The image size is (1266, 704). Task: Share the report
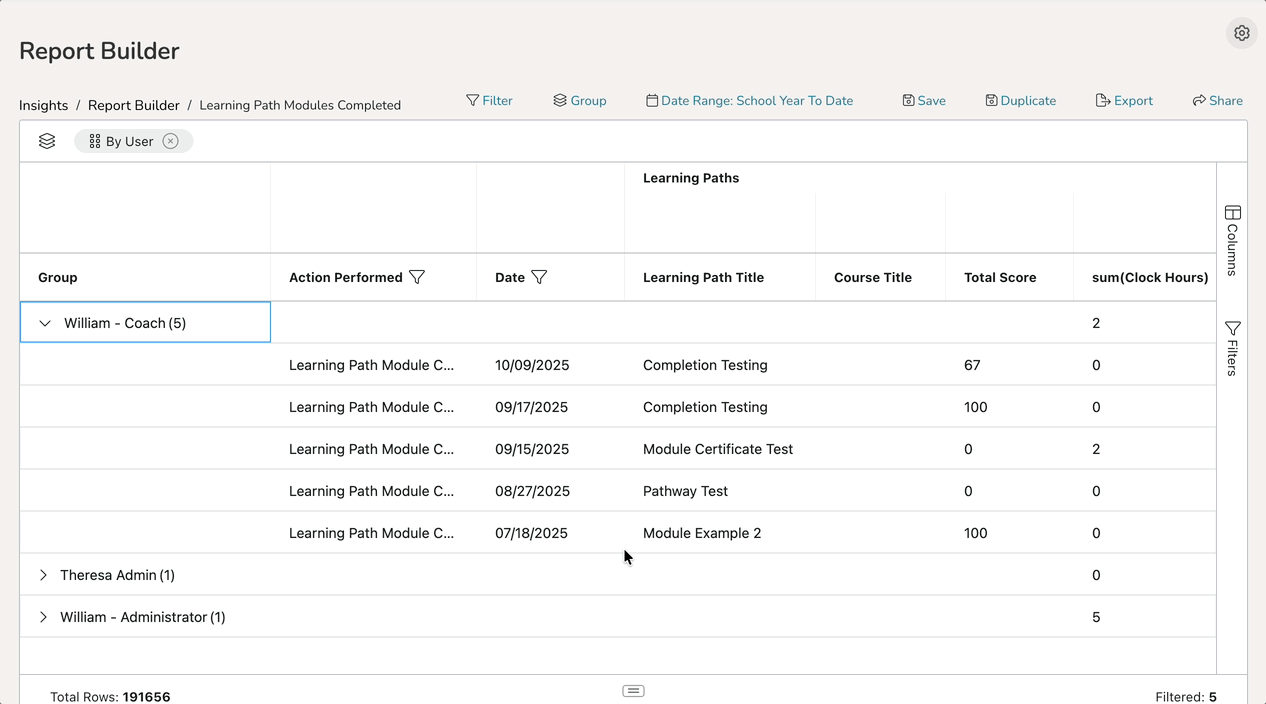click(x=1217, y=101)
